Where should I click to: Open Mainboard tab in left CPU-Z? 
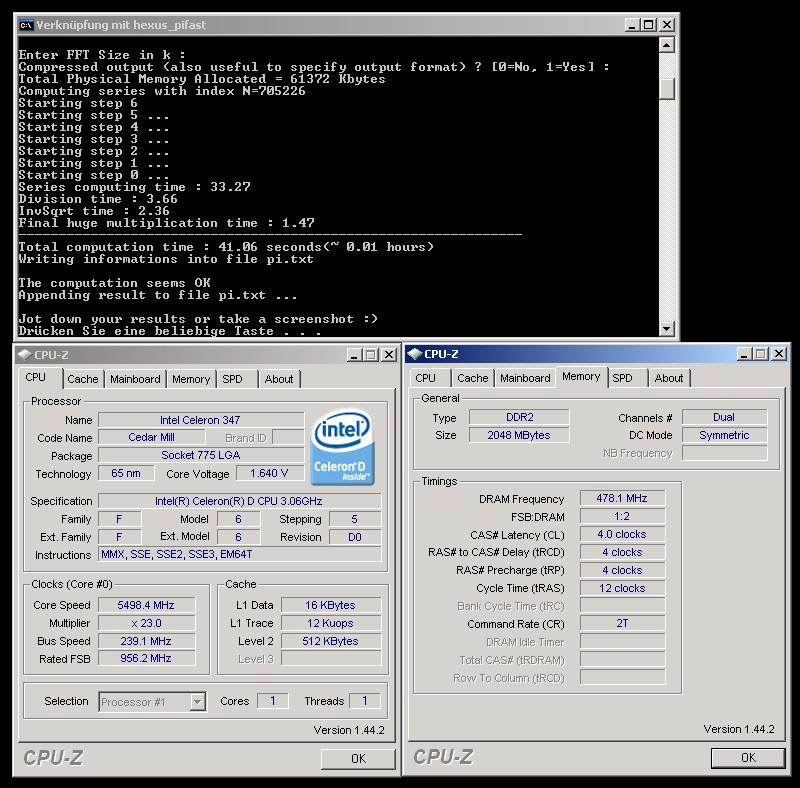point(135,379)
